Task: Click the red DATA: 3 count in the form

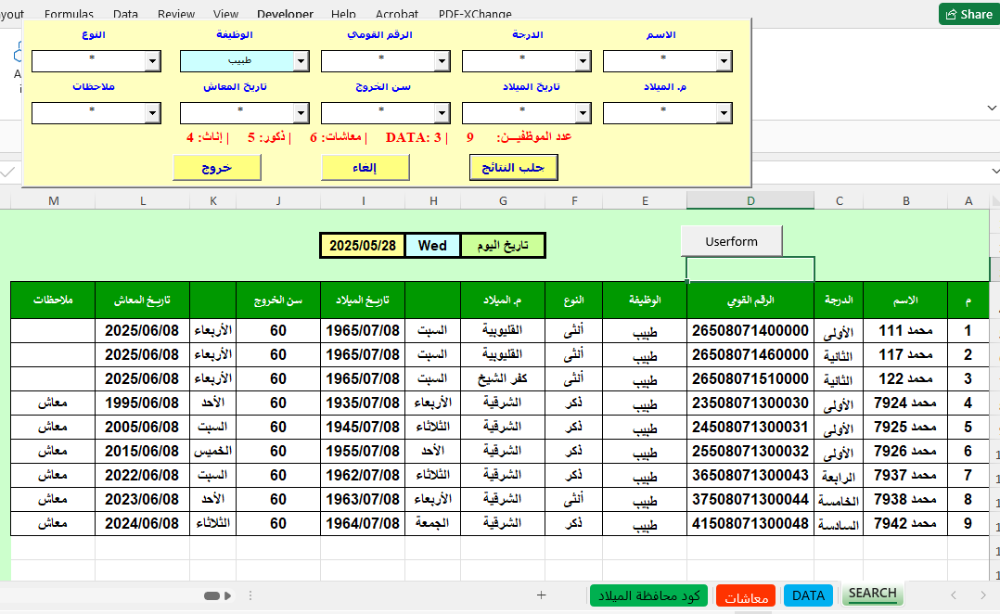Action: [413, 137]
